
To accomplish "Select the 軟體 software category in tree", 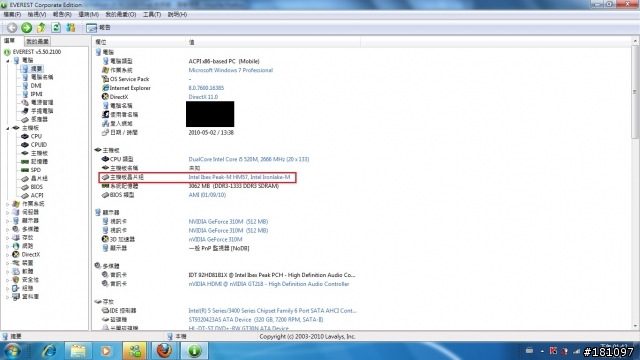I will click(x=27, y=271).
